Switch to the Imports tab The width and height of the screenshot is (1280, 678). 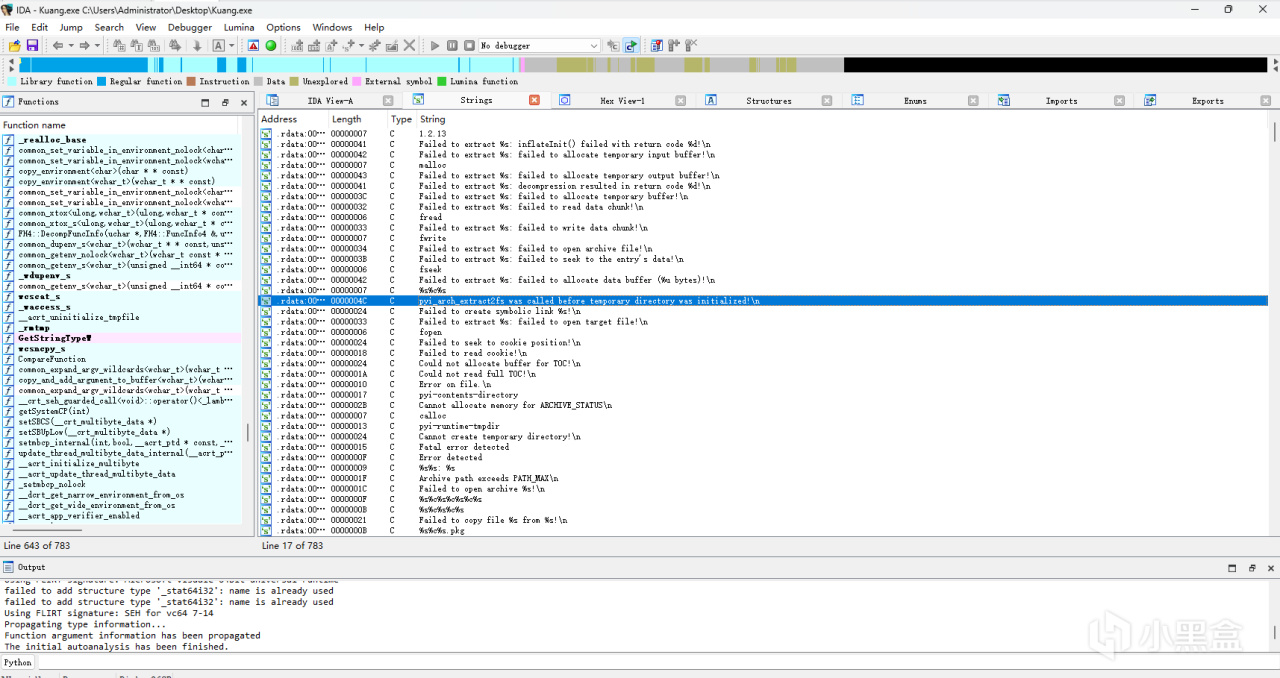point(1061,101)
